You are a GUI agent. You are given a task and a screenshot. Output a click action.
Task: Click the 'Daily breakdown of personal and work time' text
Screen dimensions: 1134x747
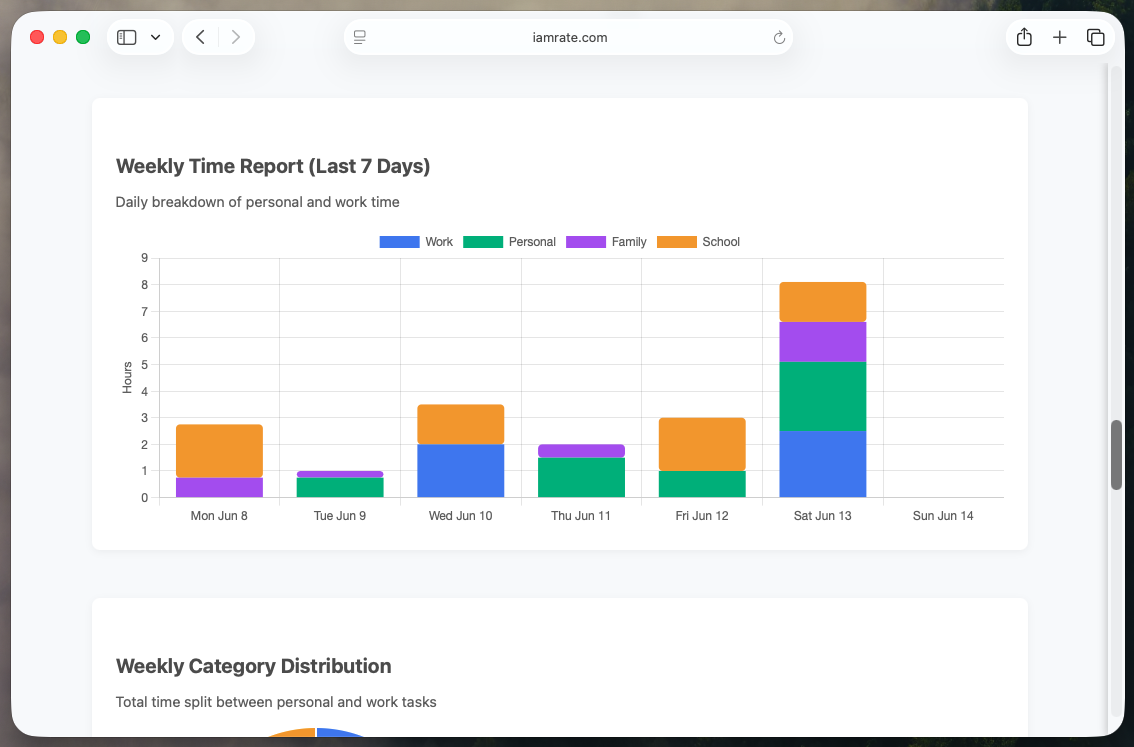[x=257, y=202]
